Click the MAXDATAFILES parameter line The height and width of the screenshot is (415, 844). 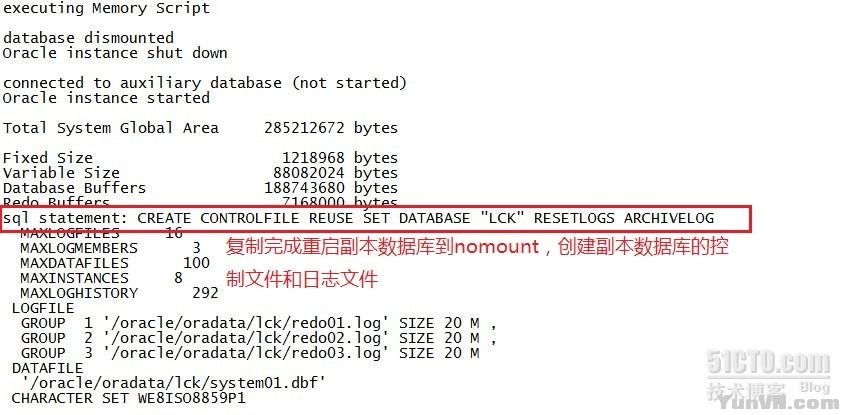pos(114,263)
